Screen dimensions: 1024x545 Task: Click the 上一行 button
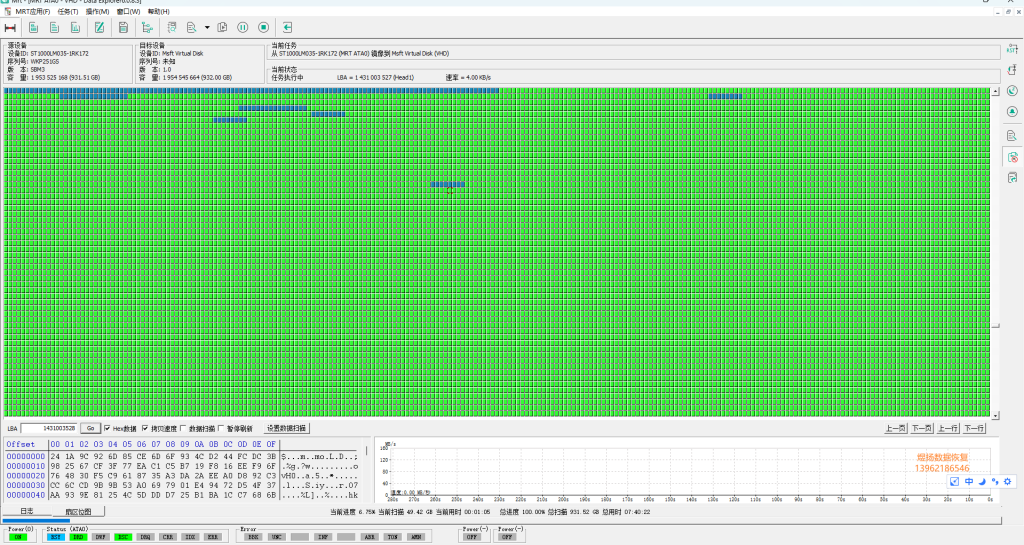(948, 428)
